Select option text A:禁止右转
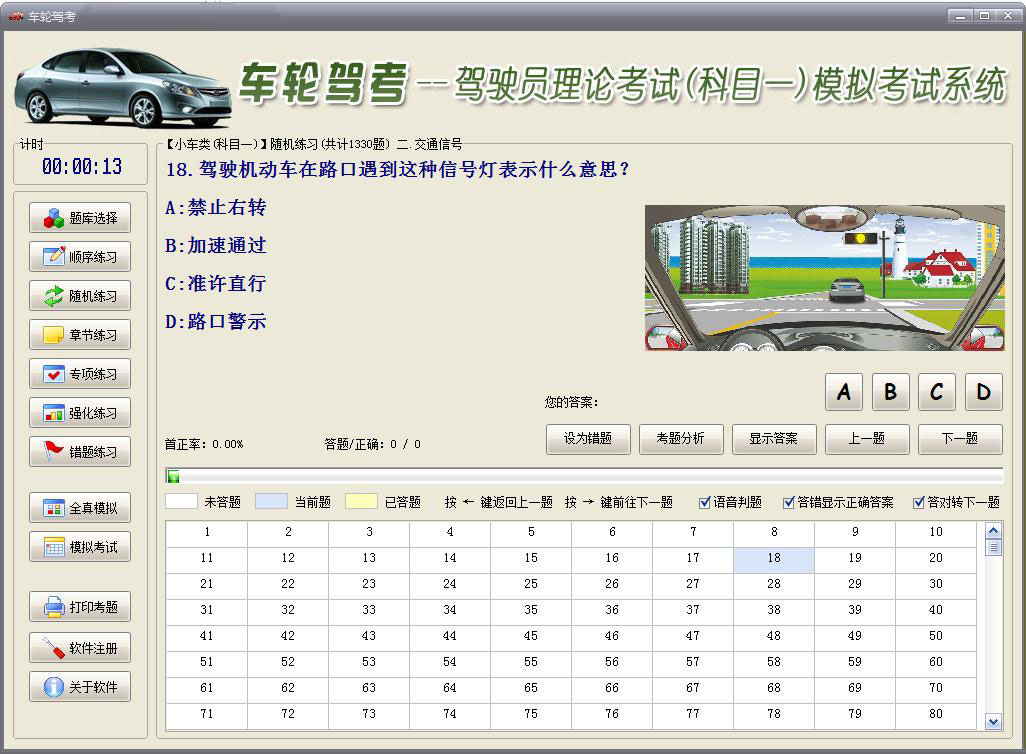The height and width of the screenshot is (754, 1026). pos(215,207)
